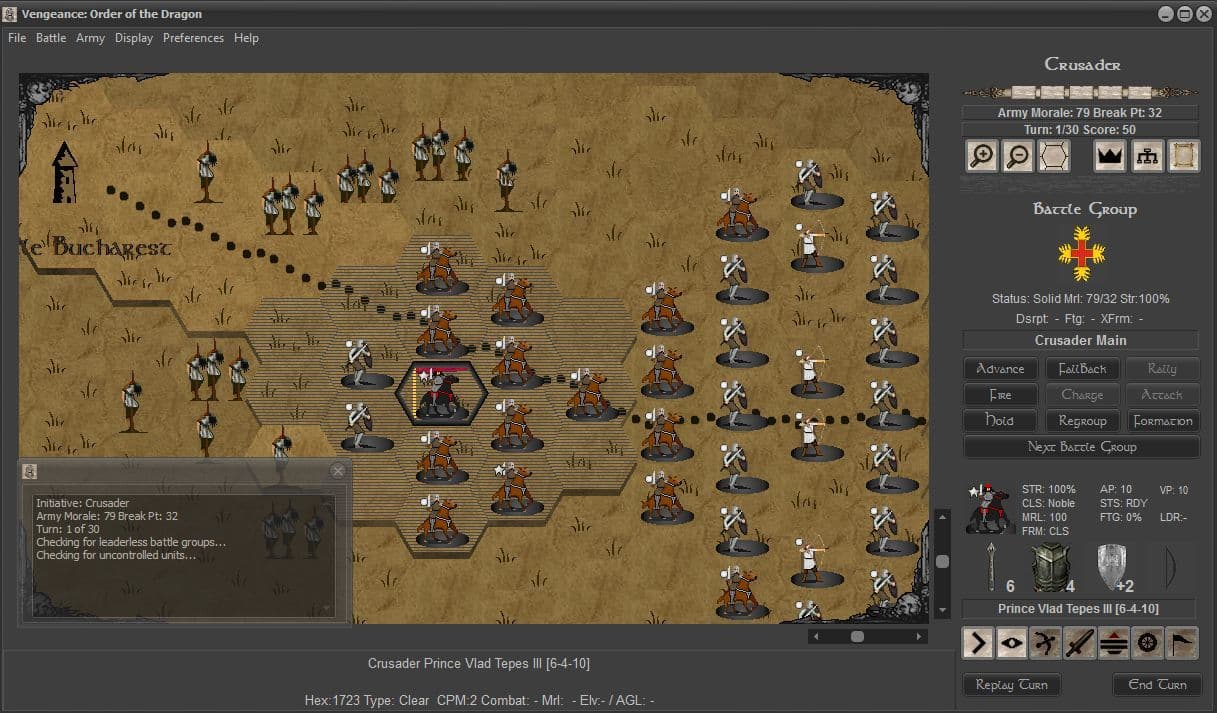Click the tower icon near Bucharest
Viewport: 1217px width, 713px height.
pyautogui.click(x=65, y=171)
